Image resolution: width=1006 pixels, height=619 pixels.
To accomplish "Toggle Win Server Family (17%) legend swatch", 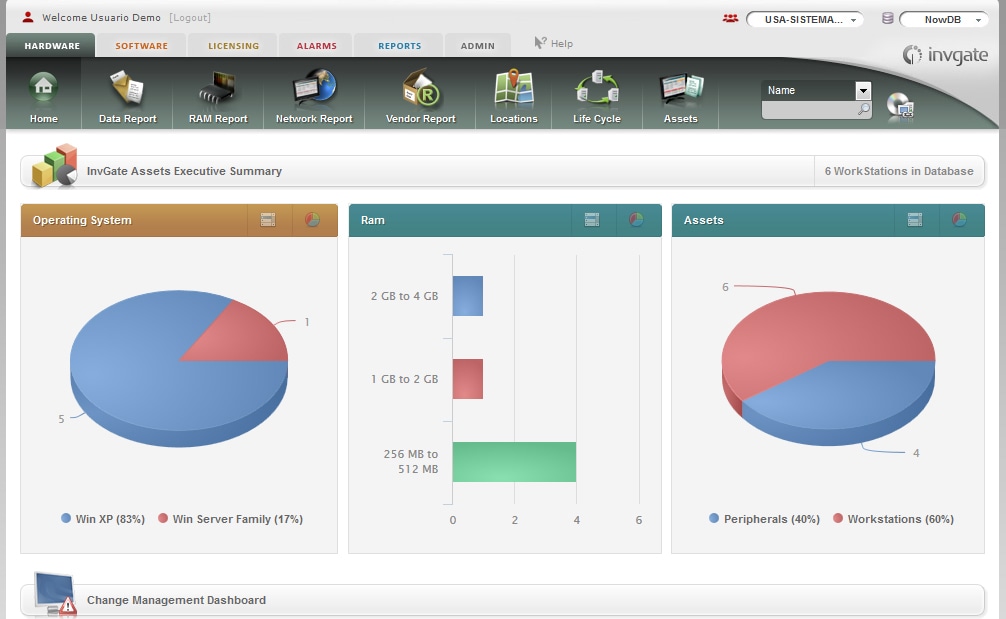I will click(163, 518).
